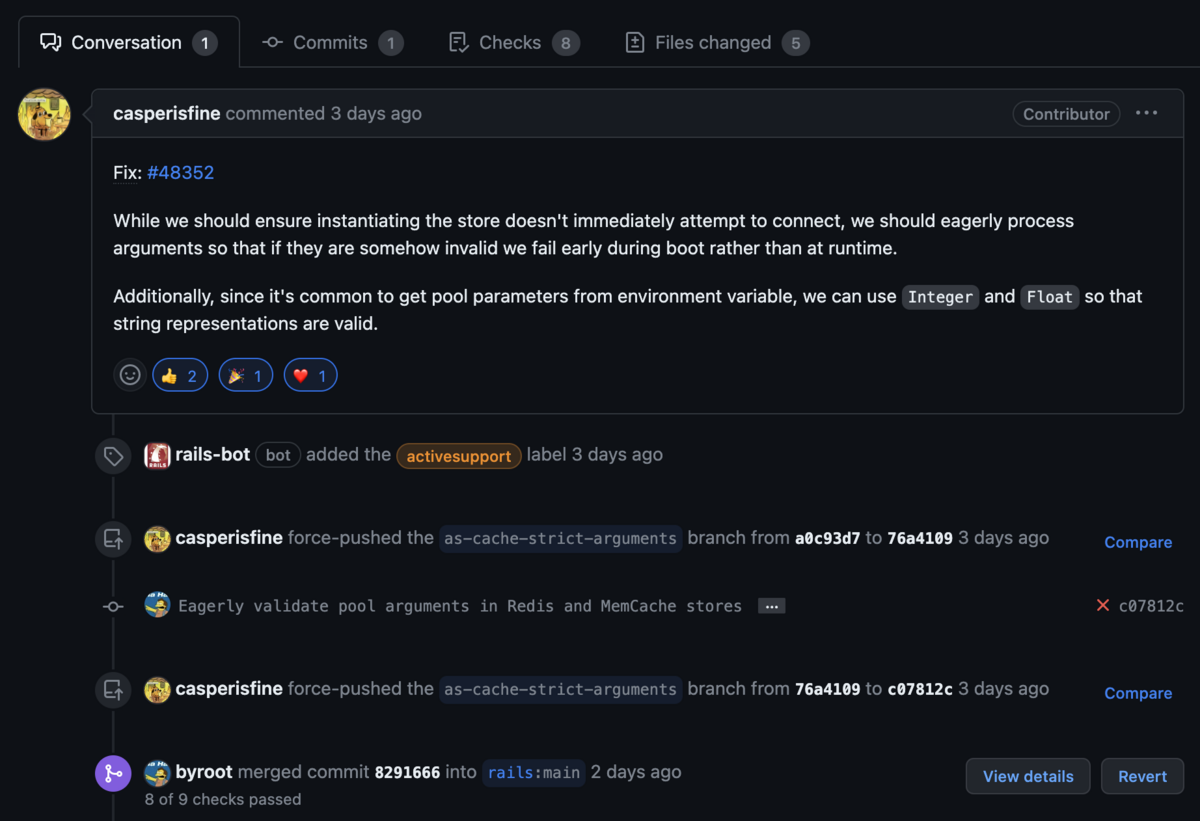Viewport: 1200px width, 821px height.
Task: Click the "2 days ago" merge timestamp
Action: tap(636, 772)
